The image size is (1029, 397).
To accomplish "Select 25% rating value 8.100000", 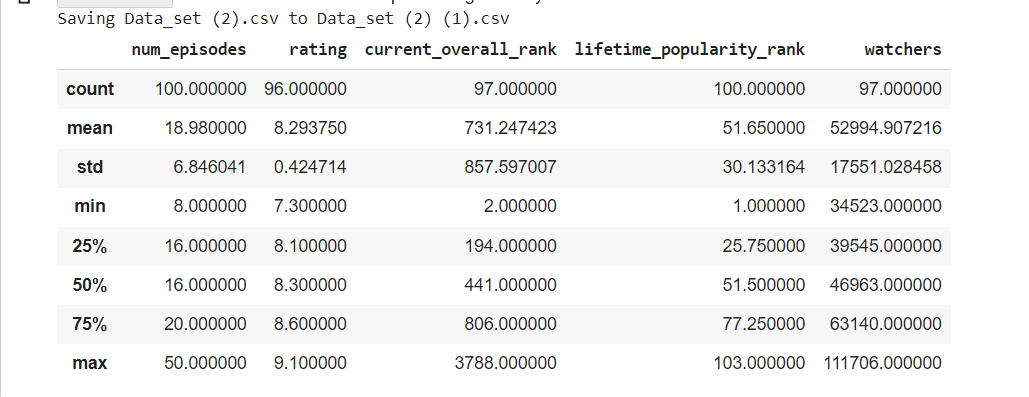I will coord(310,246).
